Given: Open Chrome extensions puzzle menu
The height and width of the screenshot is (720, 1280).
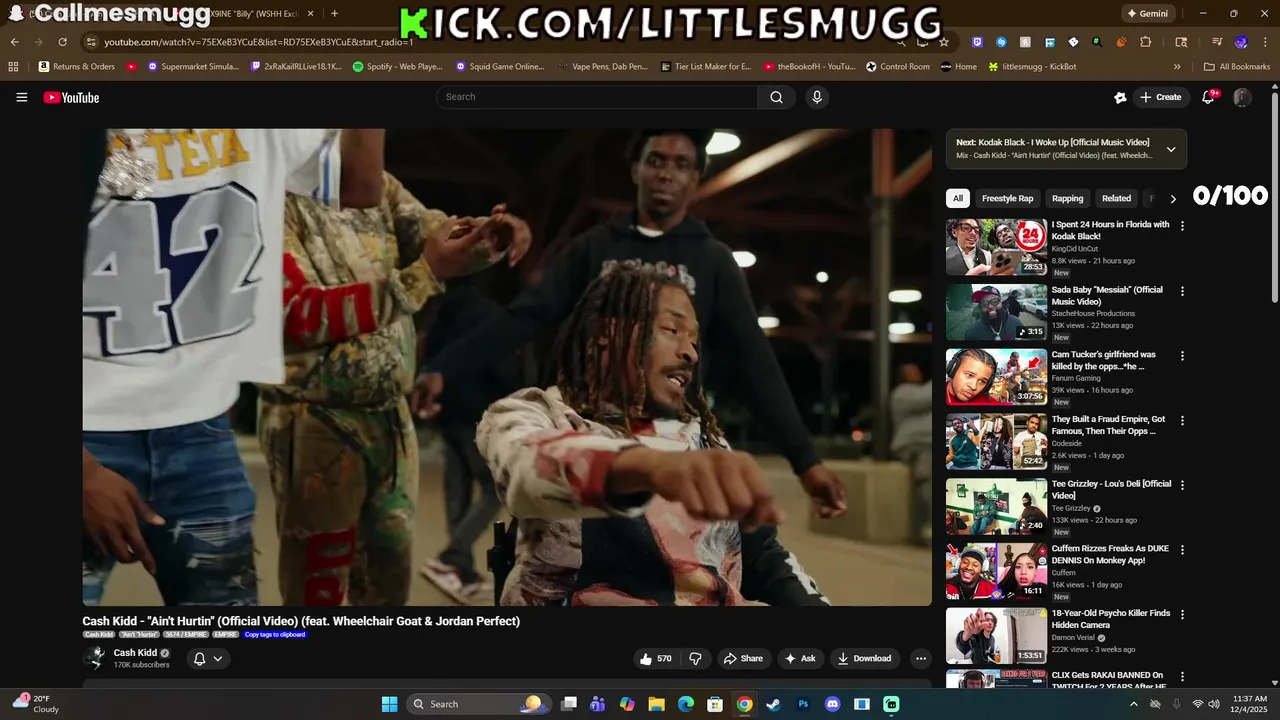Looking at the screenshot, I should pos(1146,42).
